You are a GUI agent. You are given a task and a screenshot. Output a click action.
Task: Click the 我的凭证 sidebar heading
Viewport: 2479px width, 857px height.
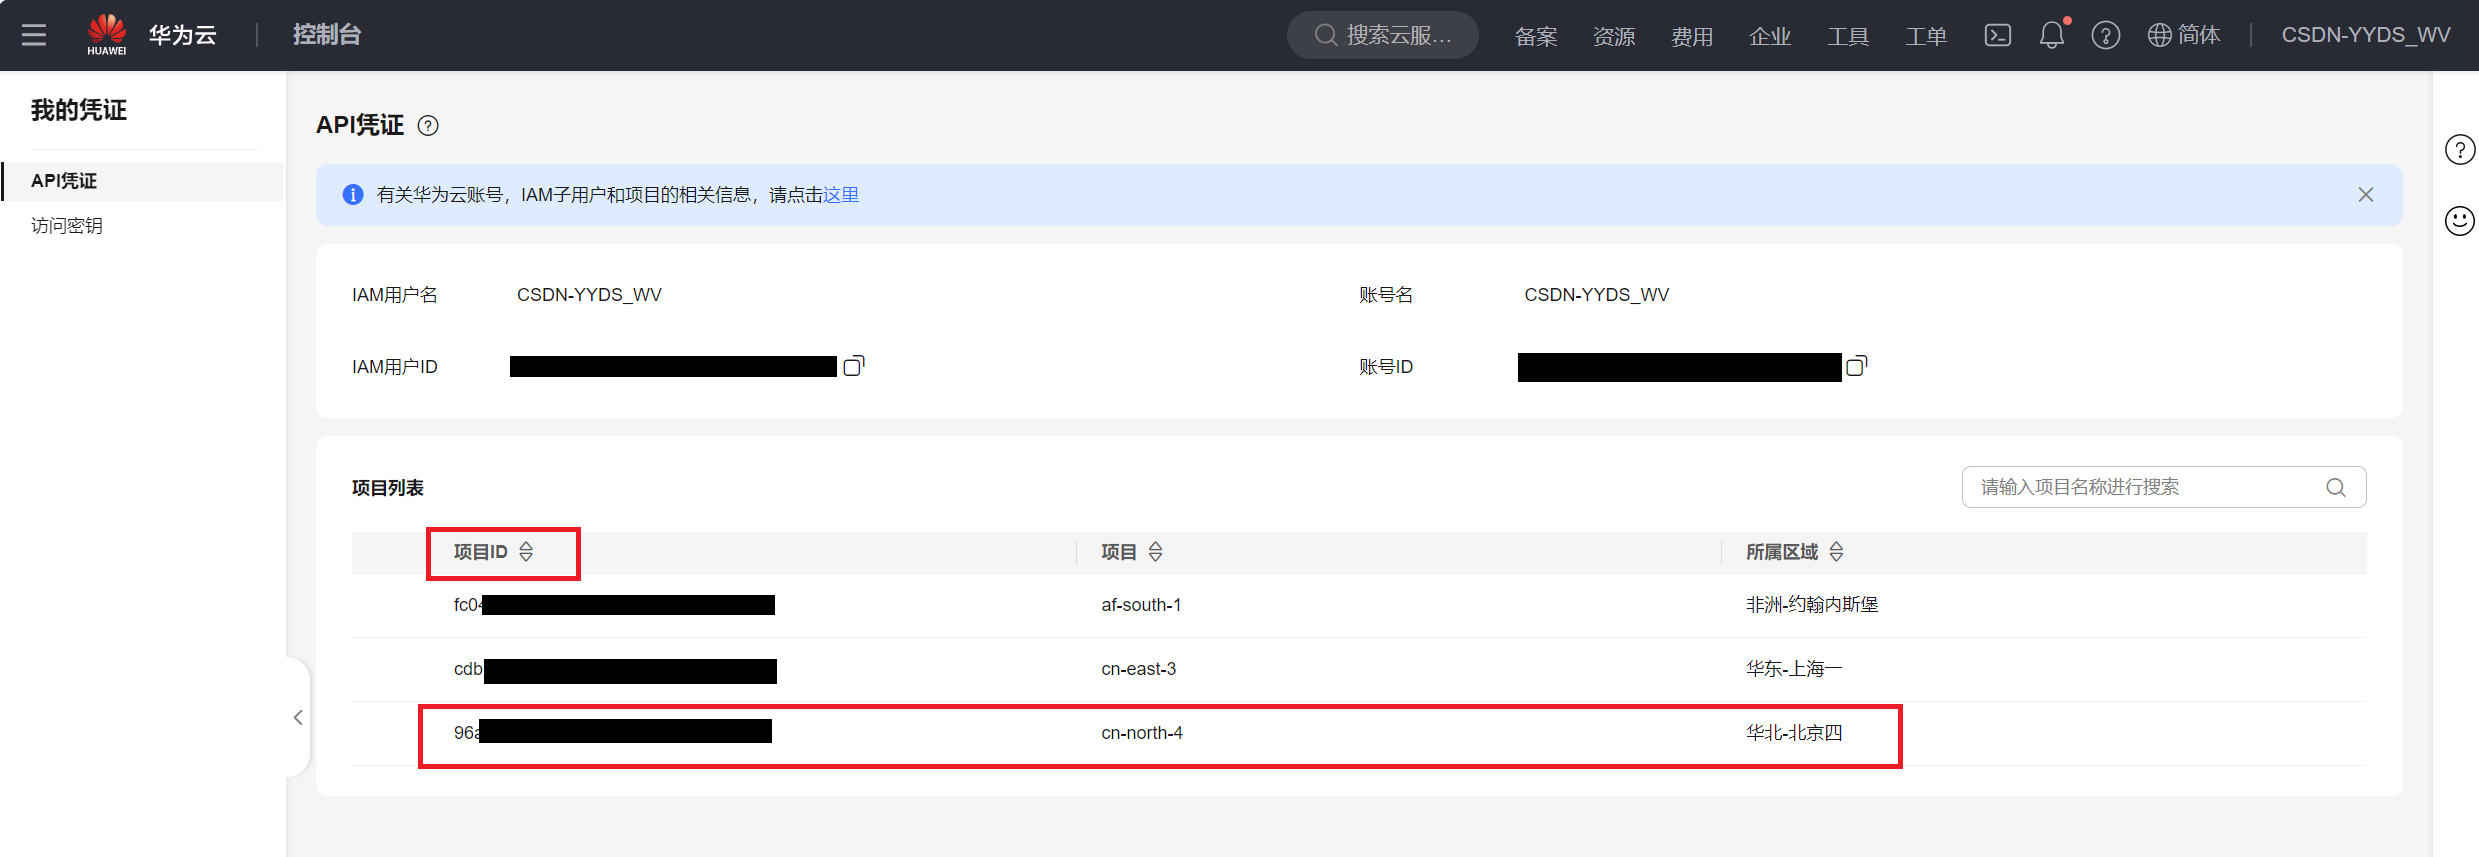(x=79, y=110)
